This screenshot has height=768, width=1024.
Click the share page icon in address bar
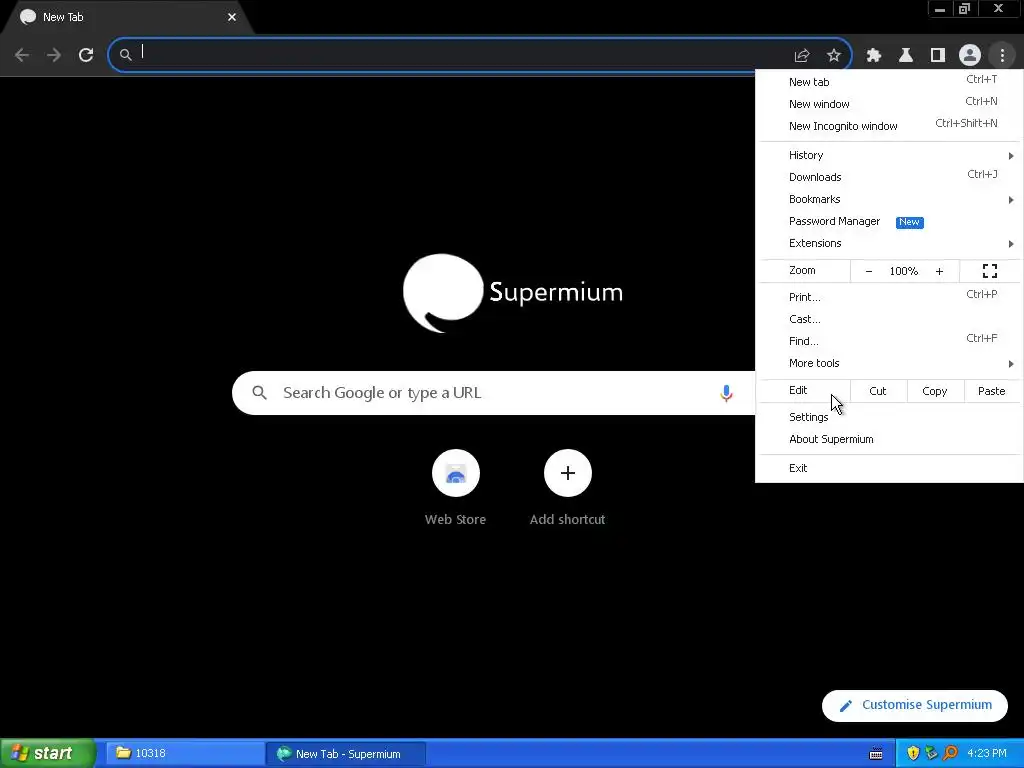802,56
